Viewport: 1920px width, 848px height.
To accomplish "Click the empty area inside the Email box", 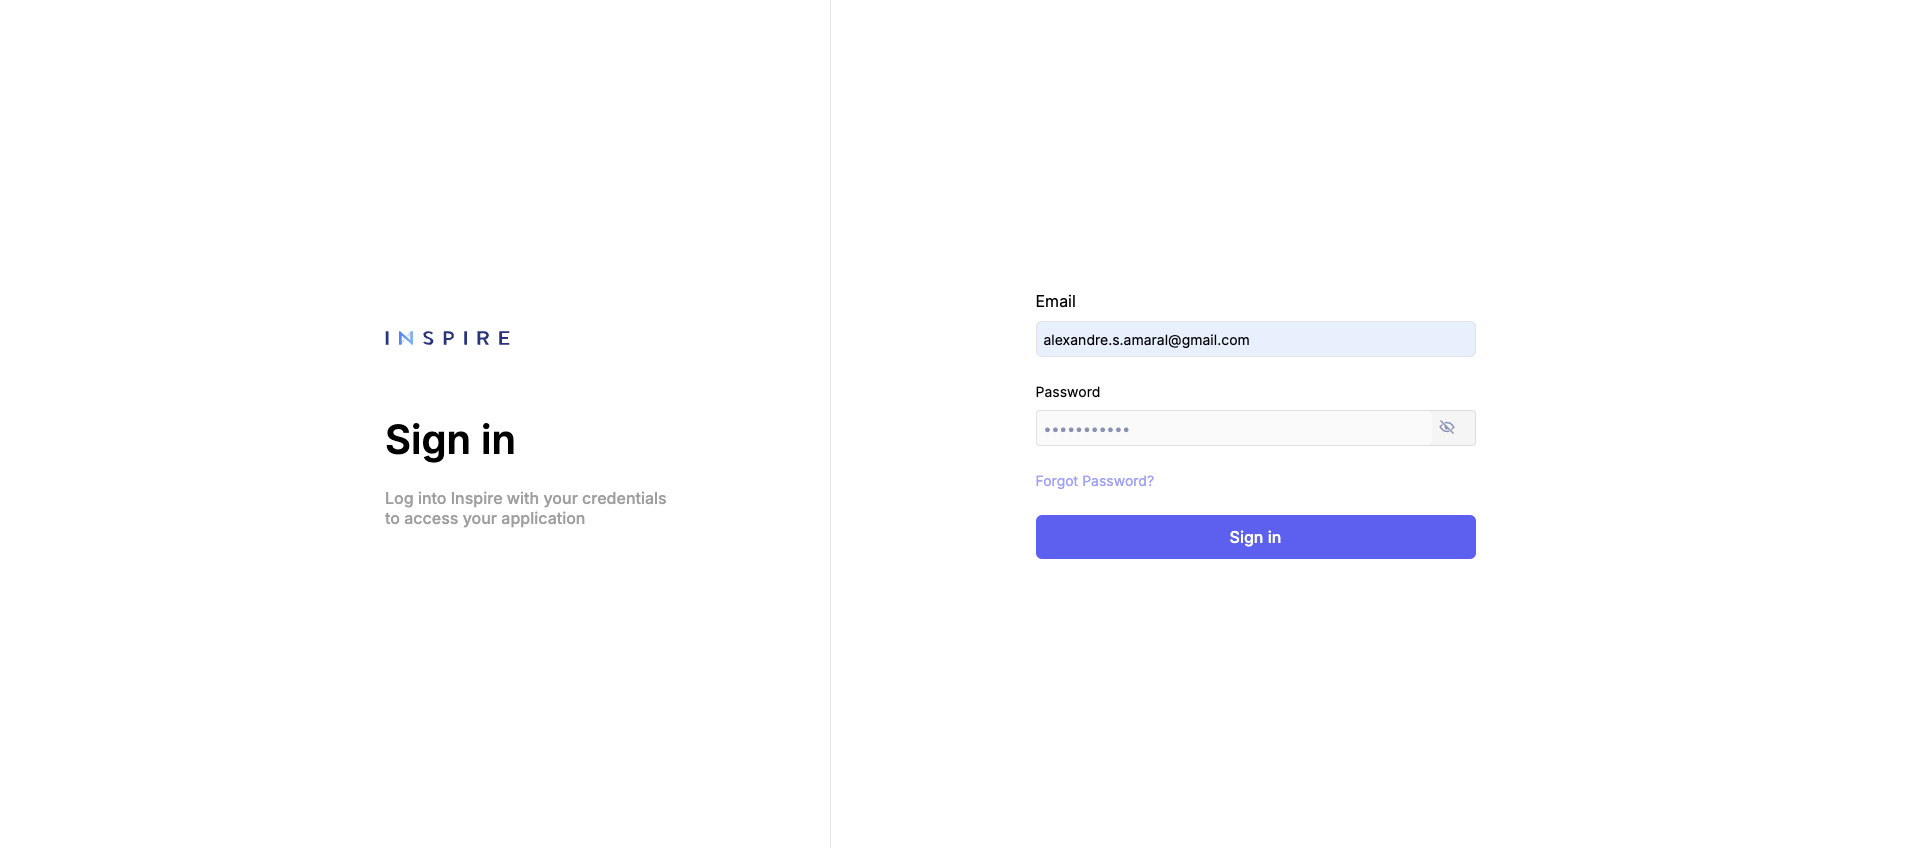I will 1360,339.
